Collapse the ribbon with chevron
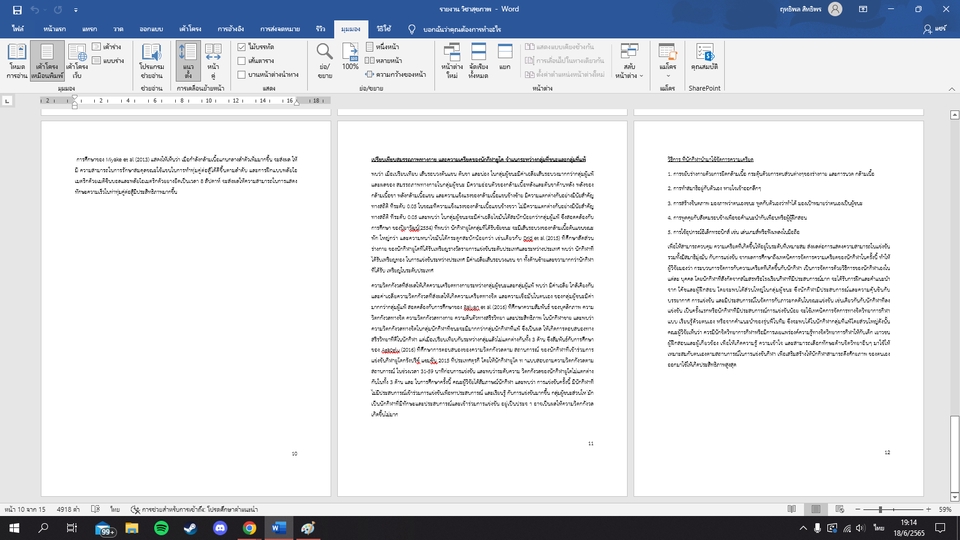 click(952, 89)
